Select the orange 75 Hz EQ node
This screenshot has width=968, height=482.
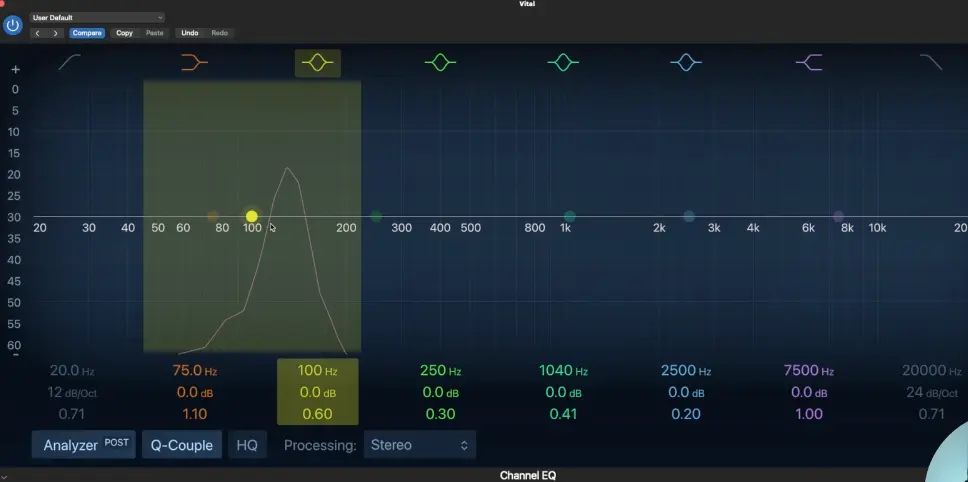212,217
